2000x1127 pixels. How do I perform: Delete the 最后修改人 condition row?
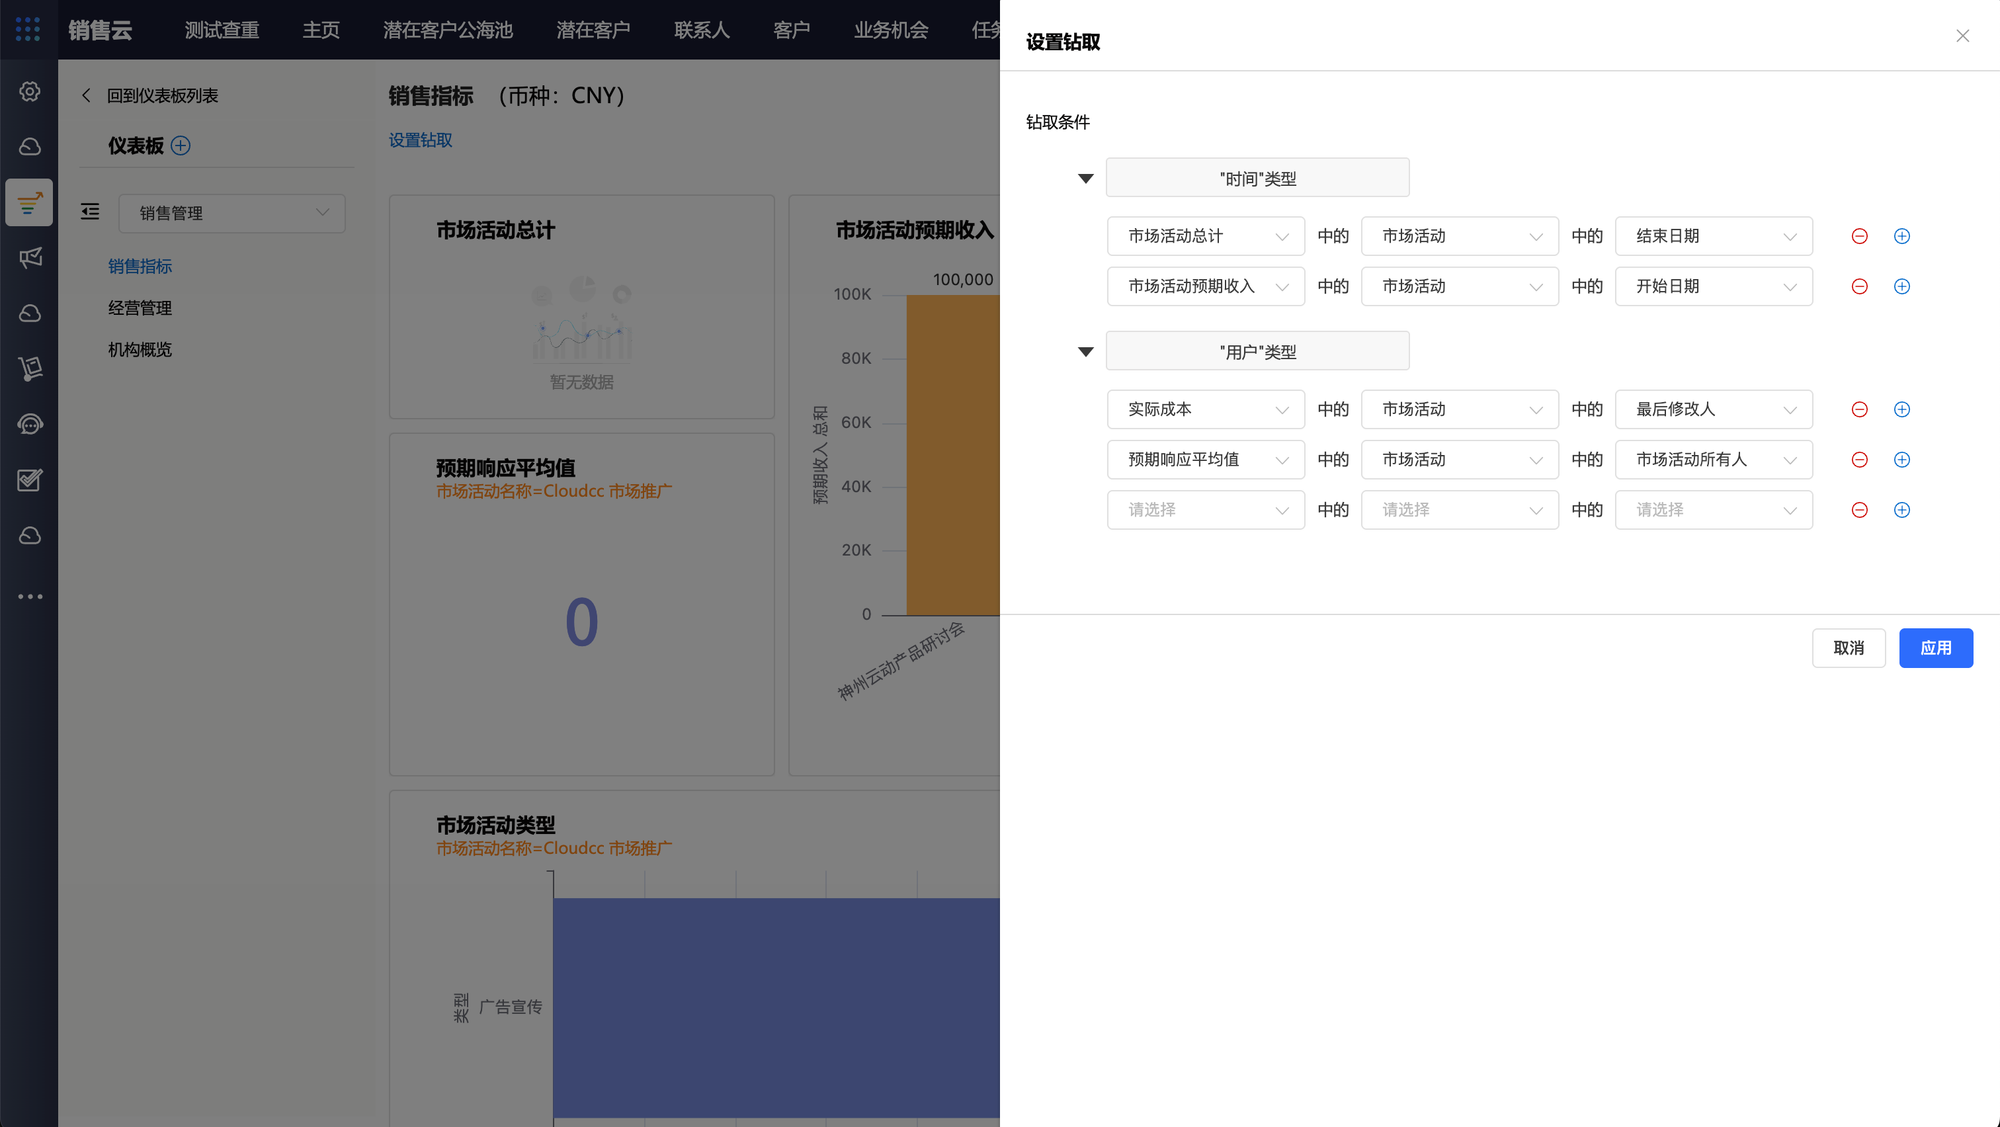[x=1859, y=410]
